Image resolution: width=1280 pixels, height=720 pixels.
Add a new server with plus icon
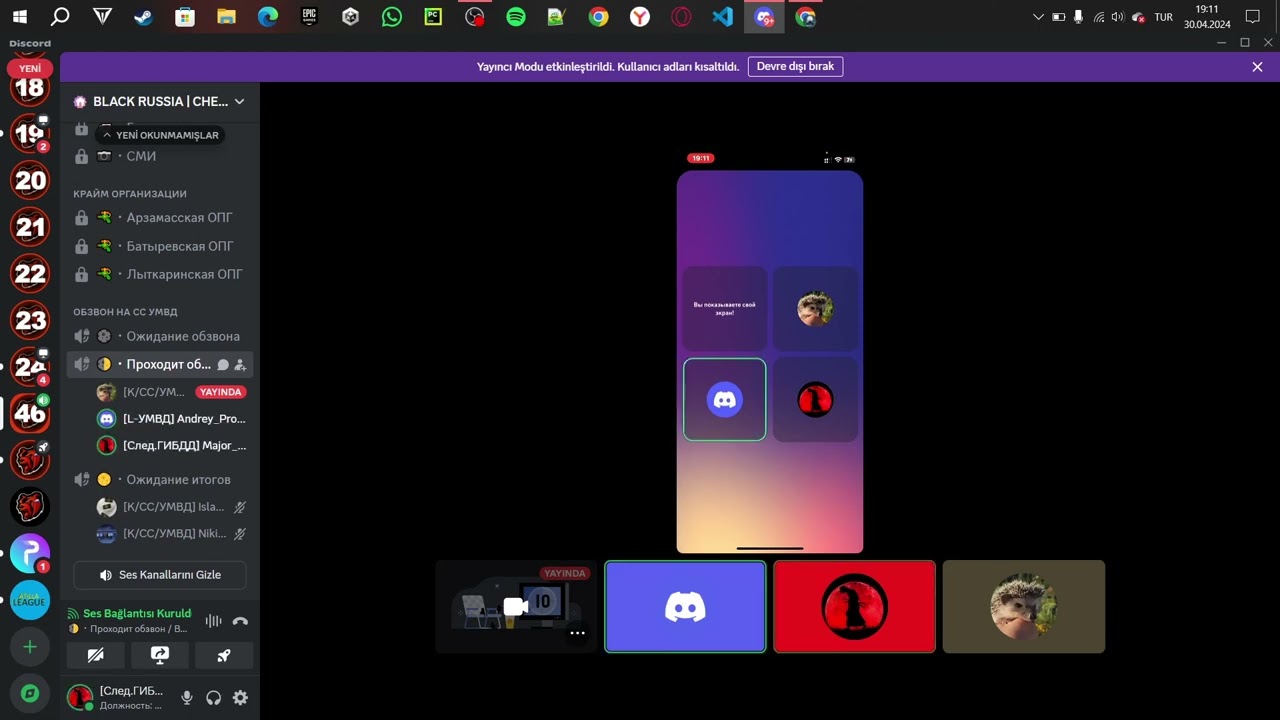coord(30,647)
